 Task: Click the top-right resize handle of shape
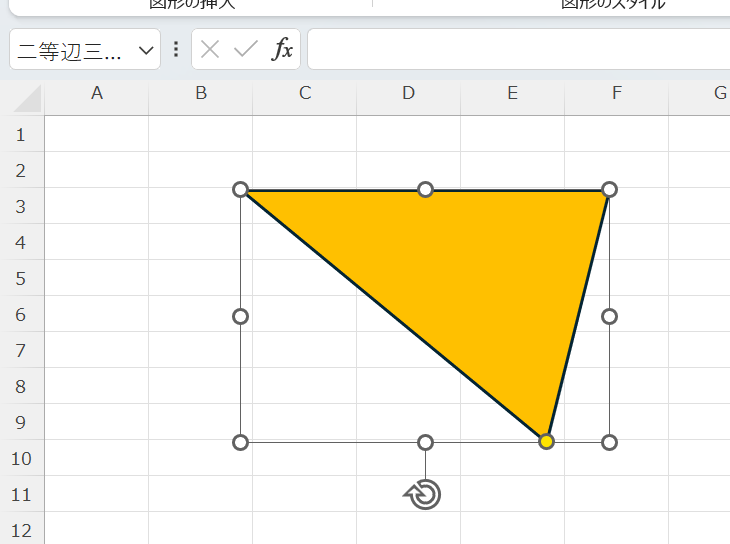point(610,189)
